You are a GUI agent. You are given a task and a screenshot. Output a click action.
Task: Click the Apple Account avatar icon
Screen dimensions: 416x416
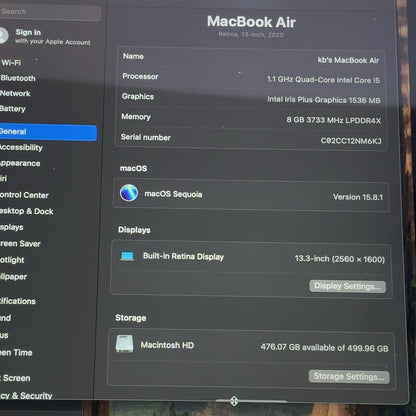[x=3, y=36]
